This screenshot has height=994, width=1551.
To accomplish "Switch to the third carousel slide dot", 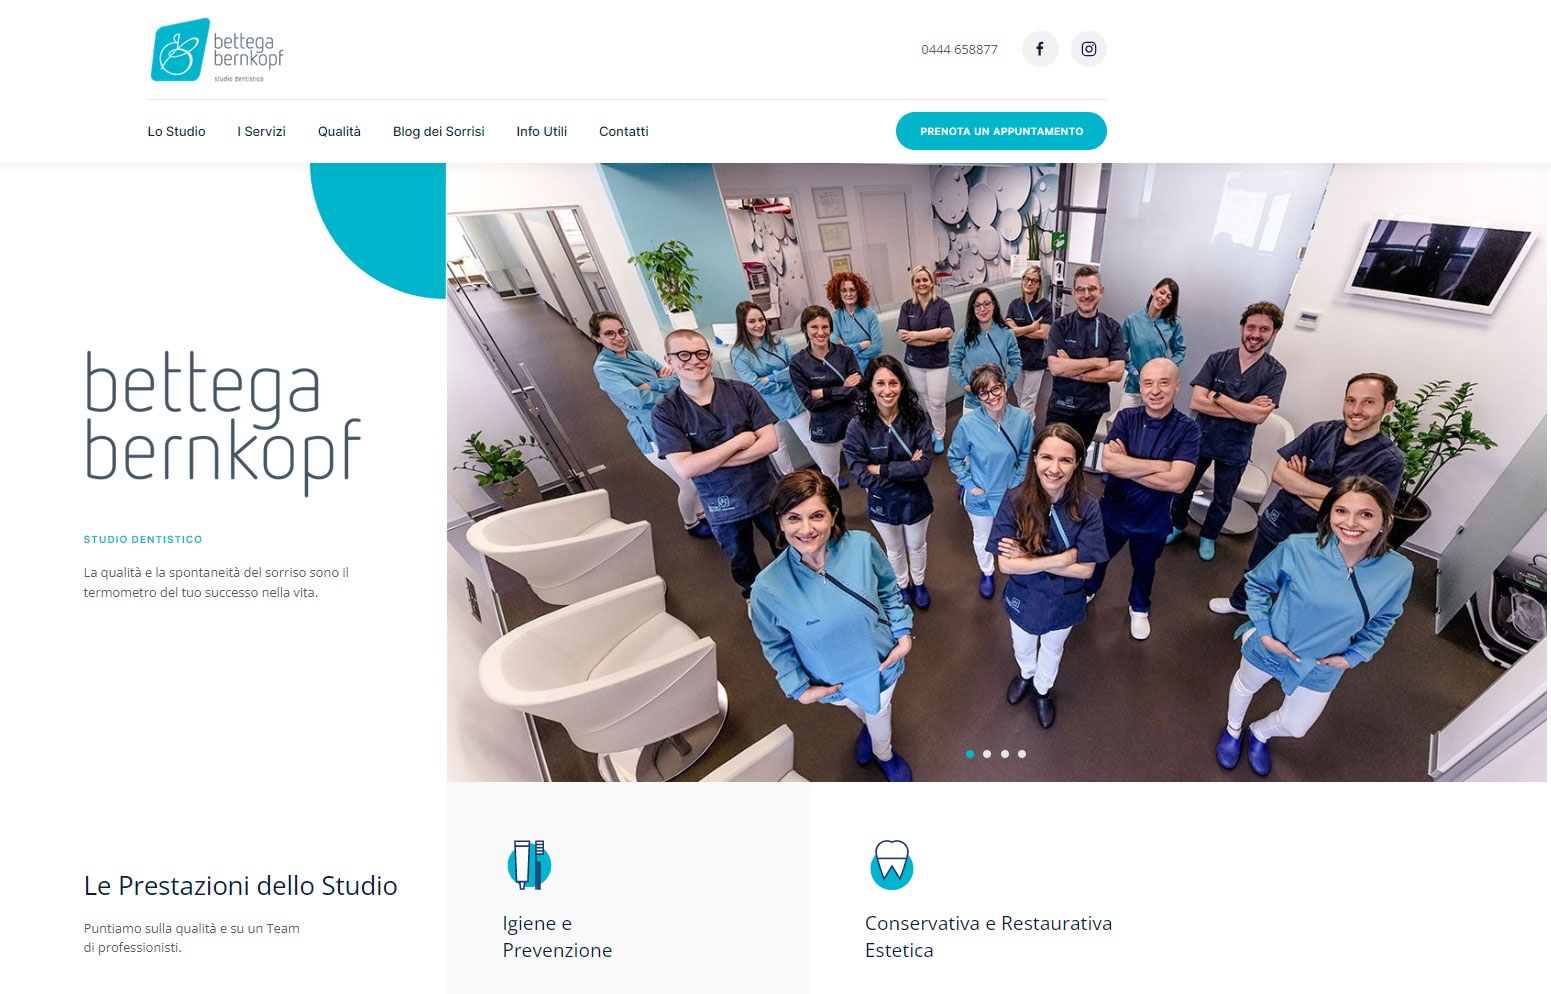I will (1005, 754).
